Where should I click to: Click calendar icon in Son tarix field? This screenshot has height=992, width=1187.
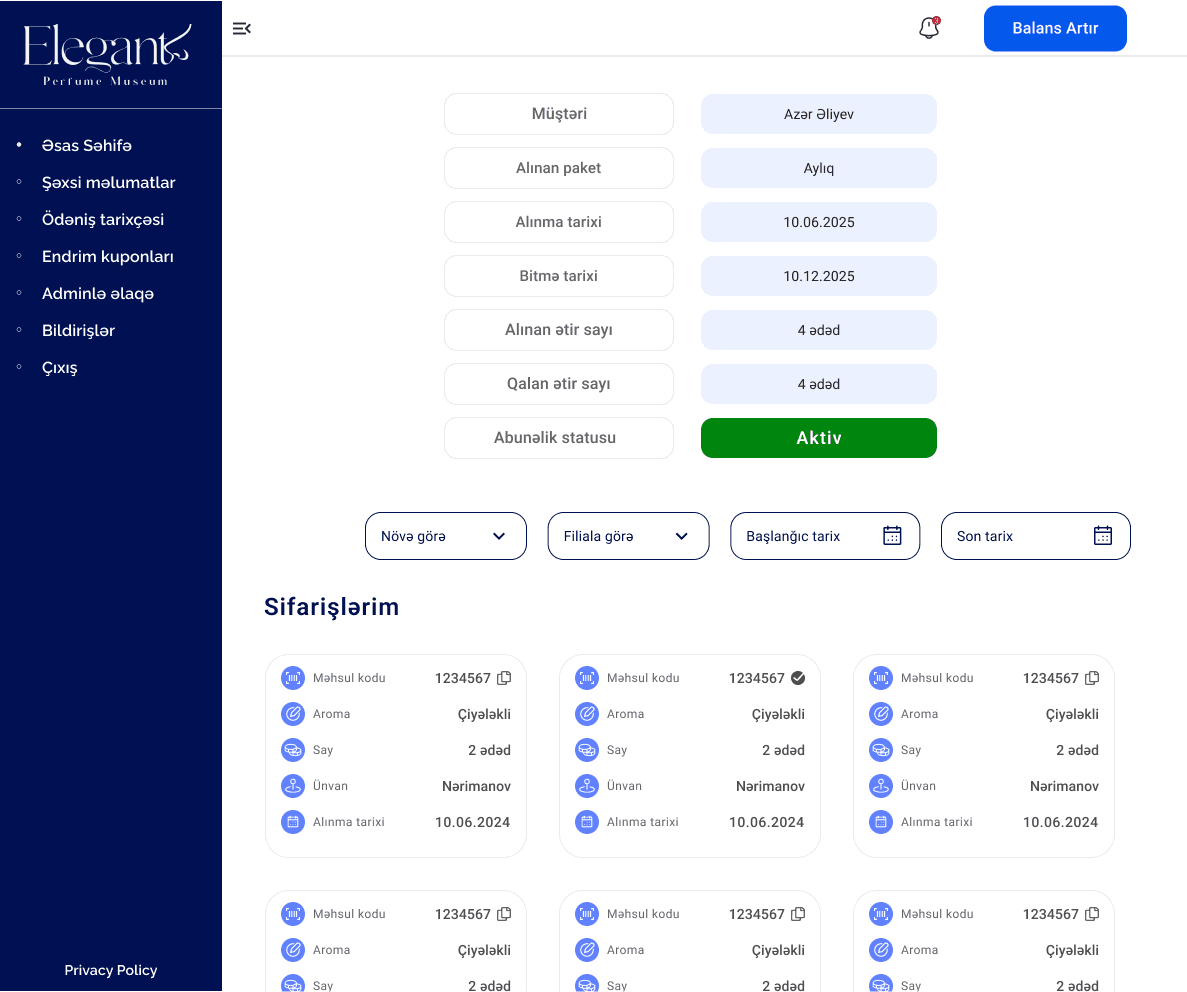(1102, 536)
